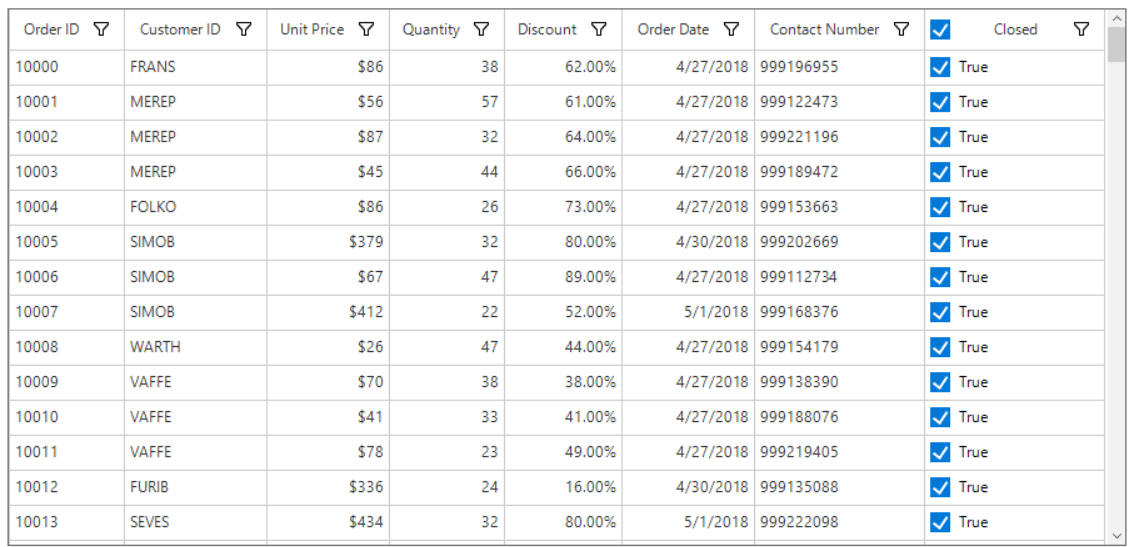Screen dimensions: 1131x547
Task: Open filter for Closed column
Action: click(x=1081, y=29)
